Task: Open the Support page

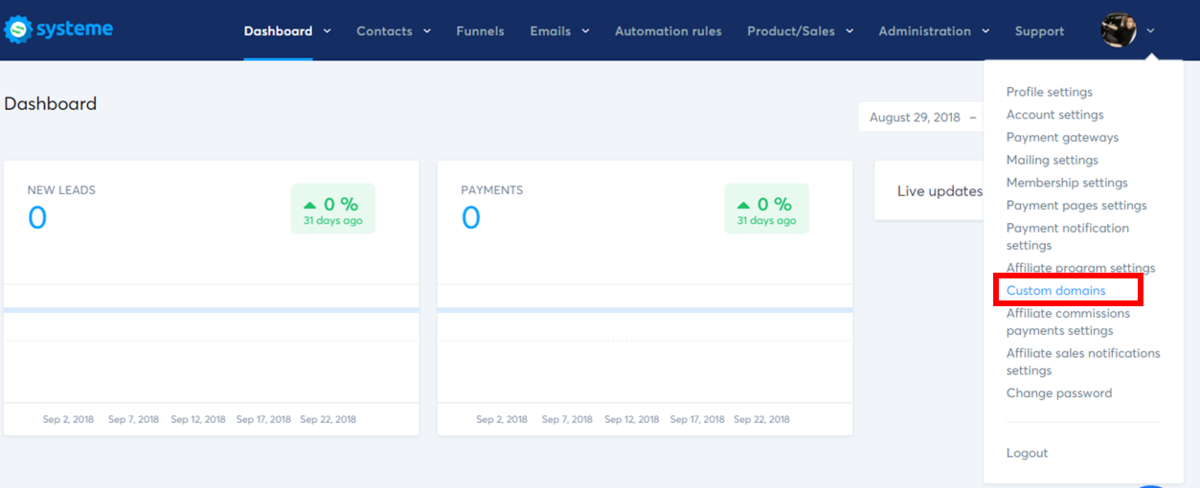Action: click(x=1039, y=31)
